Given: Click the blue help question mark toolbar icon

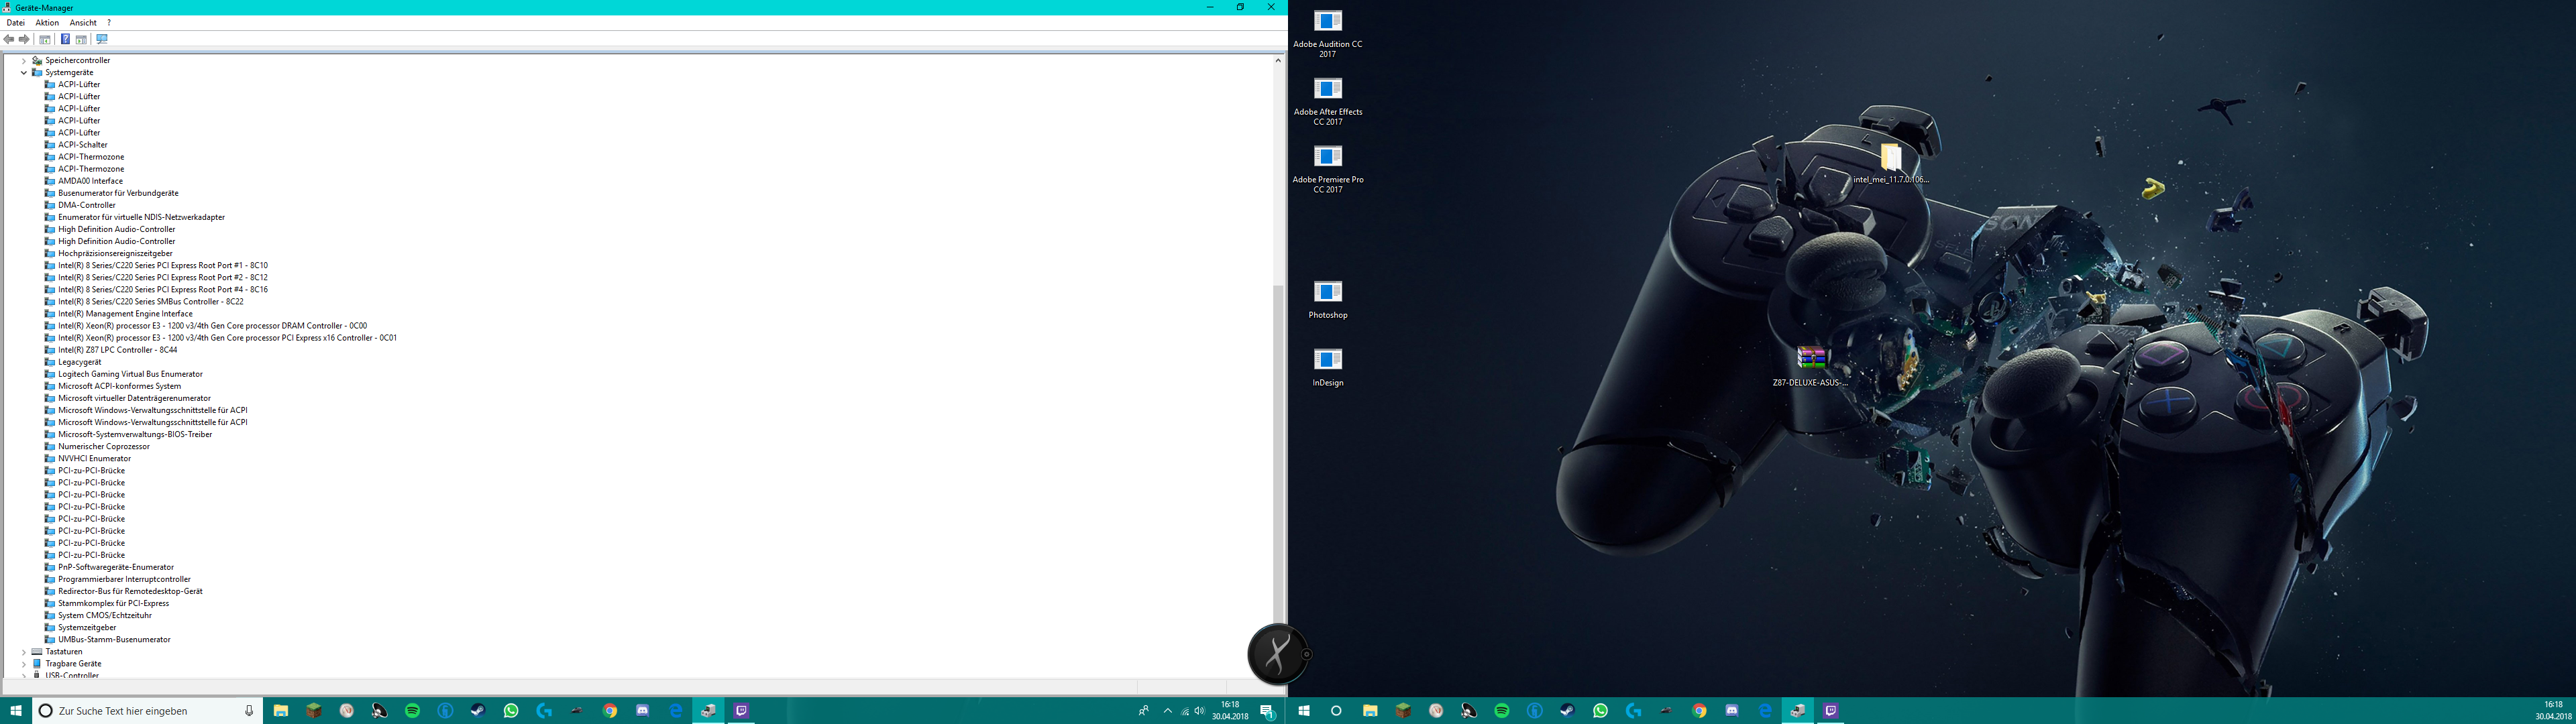Looking at the screenshot, I should click(x=65, y=39).
